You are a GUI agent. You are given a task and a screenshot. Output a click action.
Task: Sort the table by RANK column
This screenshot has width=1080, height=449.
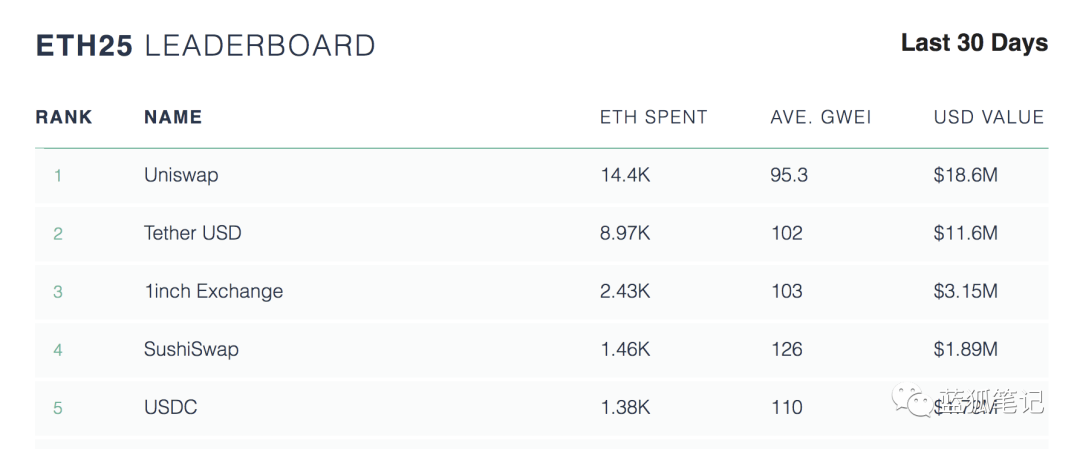coord(64,117)
